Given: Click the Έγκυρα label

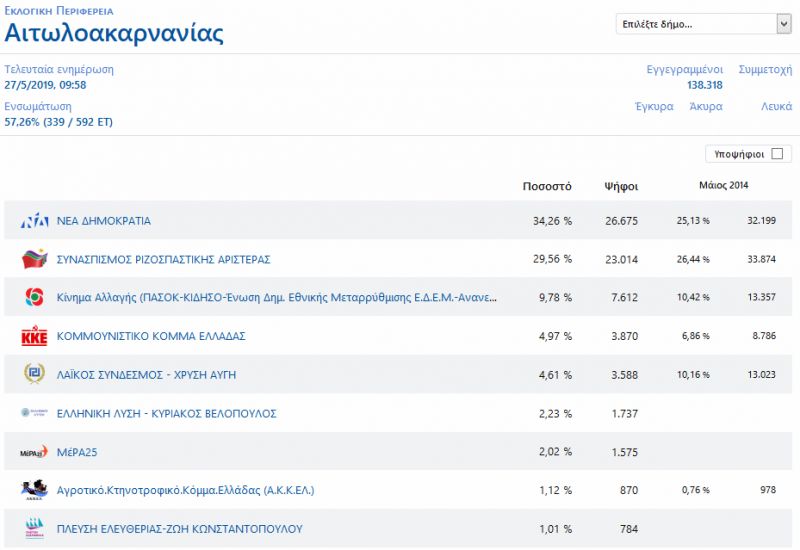Looking at the screenshot, I should pos(654,107).
